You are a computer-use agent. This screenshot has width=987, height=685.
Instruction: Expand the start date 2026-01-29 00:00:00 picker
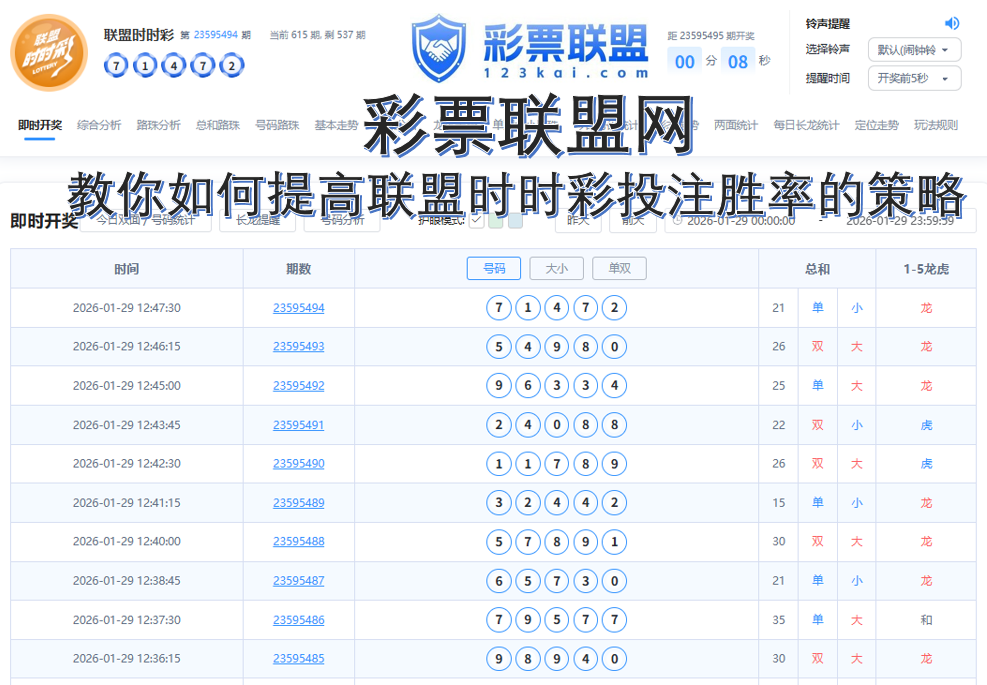(x=740, y=222)
